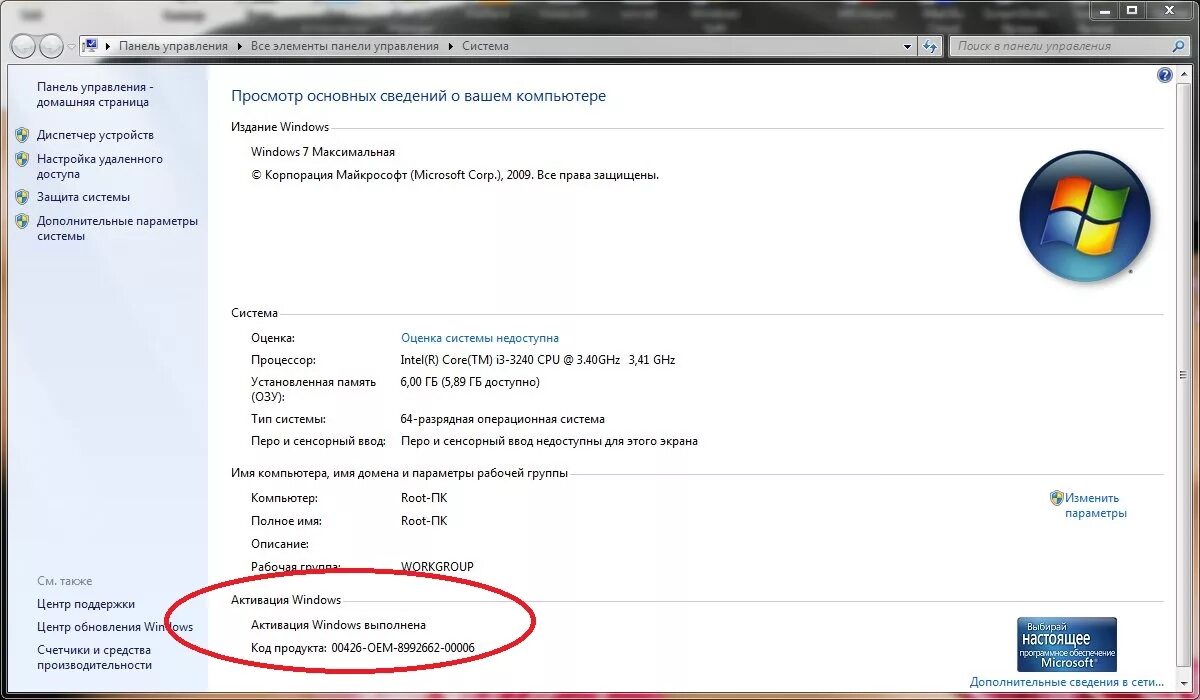This screenshot has height=700, width=1200.
Task: Select 'Панель управления' breadcrumb in address bar
Action: coord(173,46)
